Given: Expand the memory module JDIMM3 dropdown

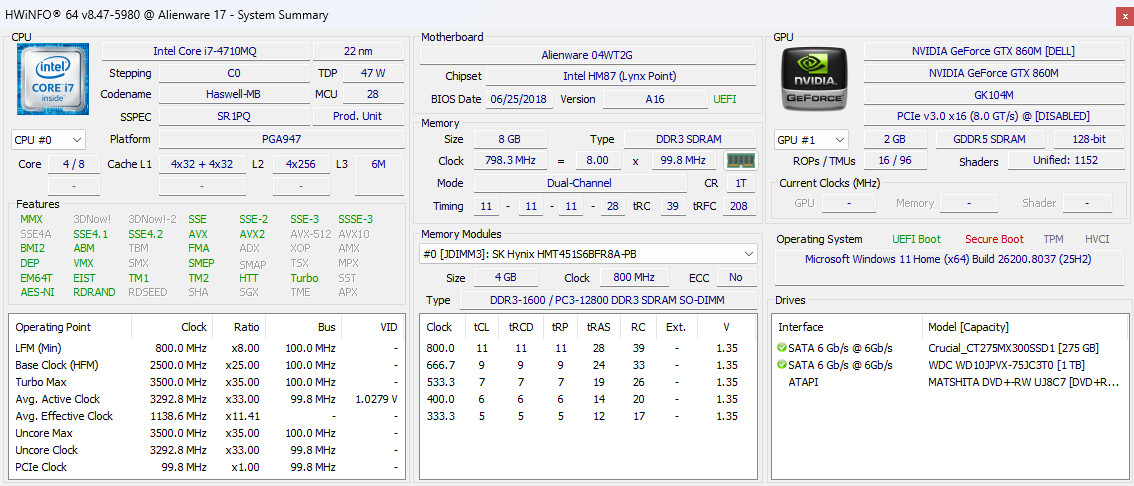Looking at the screenshot, I should click(588, 254).
